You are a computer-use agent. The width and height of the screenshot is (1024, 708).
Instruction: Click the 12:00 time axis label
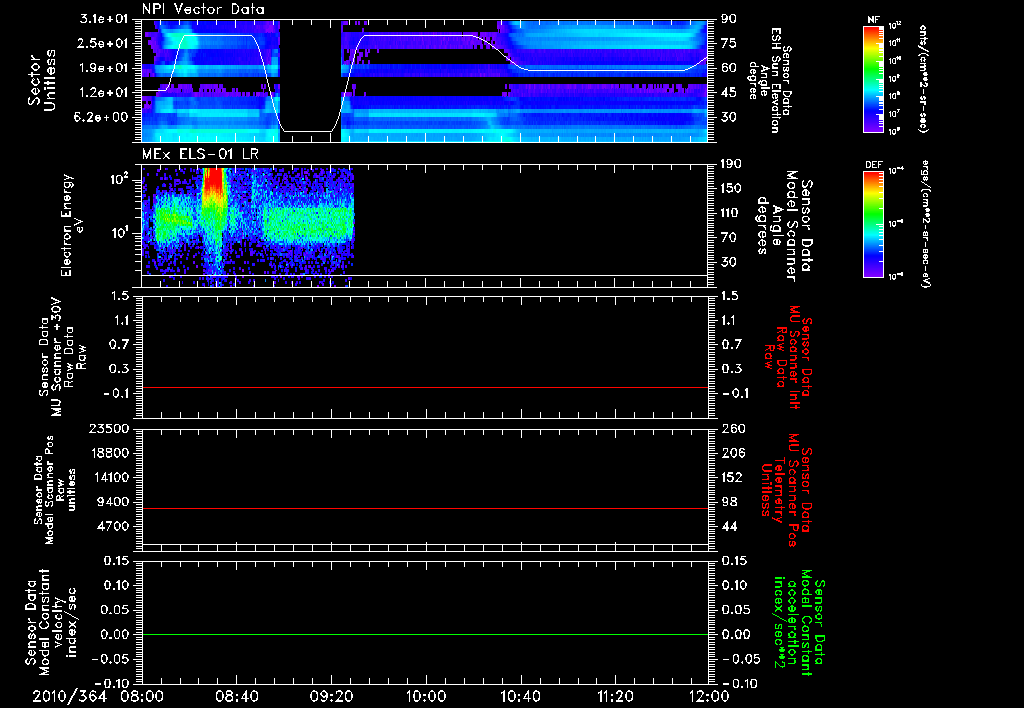point(709,696)
